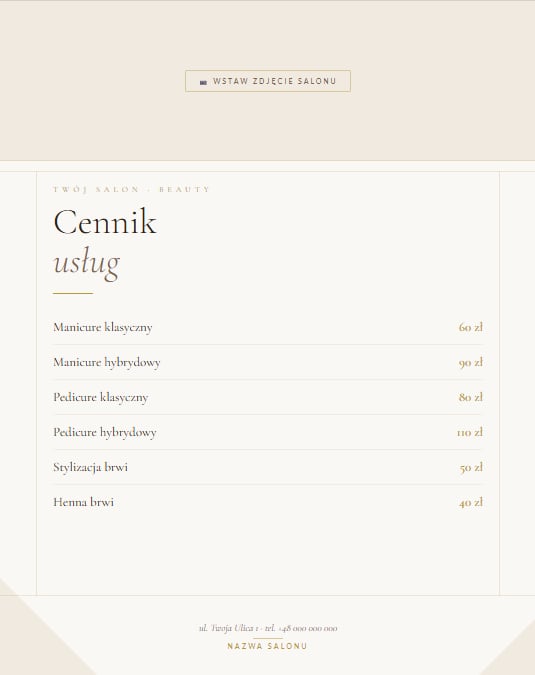Click the 40 zł price
The height and width of the screenshot is (675, 535).
(471, 502)
